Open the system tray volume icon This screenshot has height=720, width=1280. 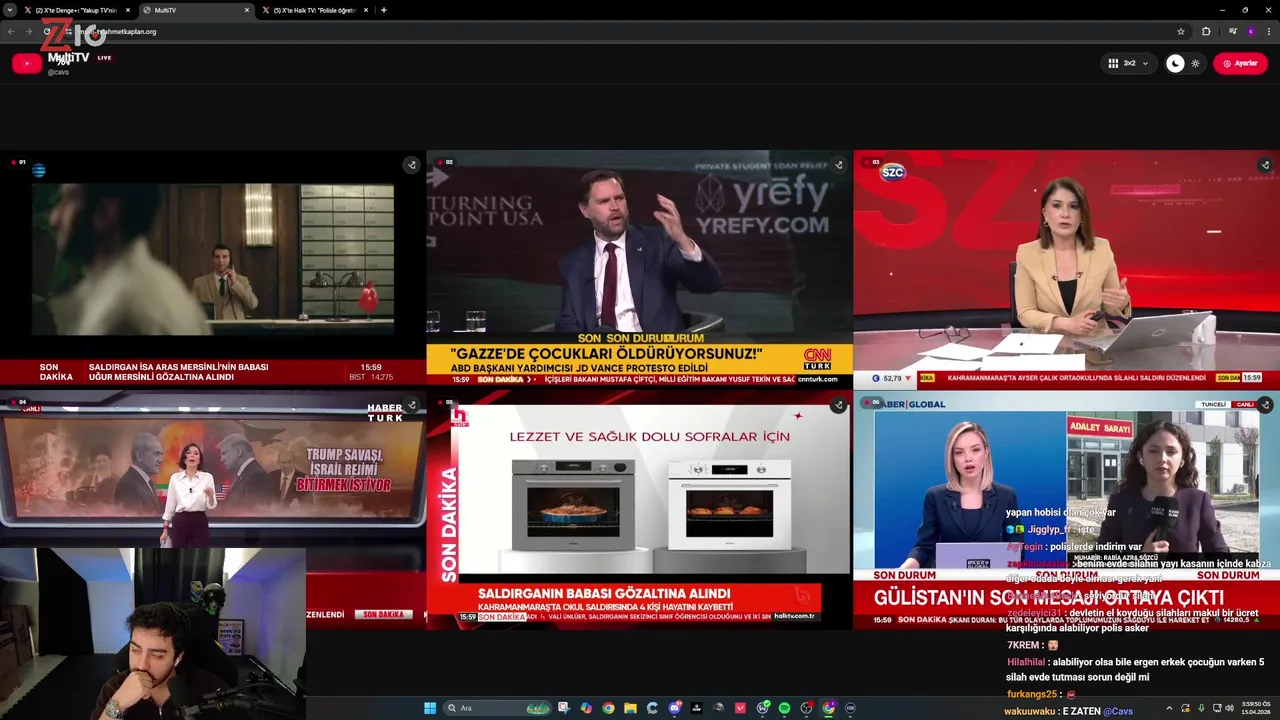coord(1229,708)
